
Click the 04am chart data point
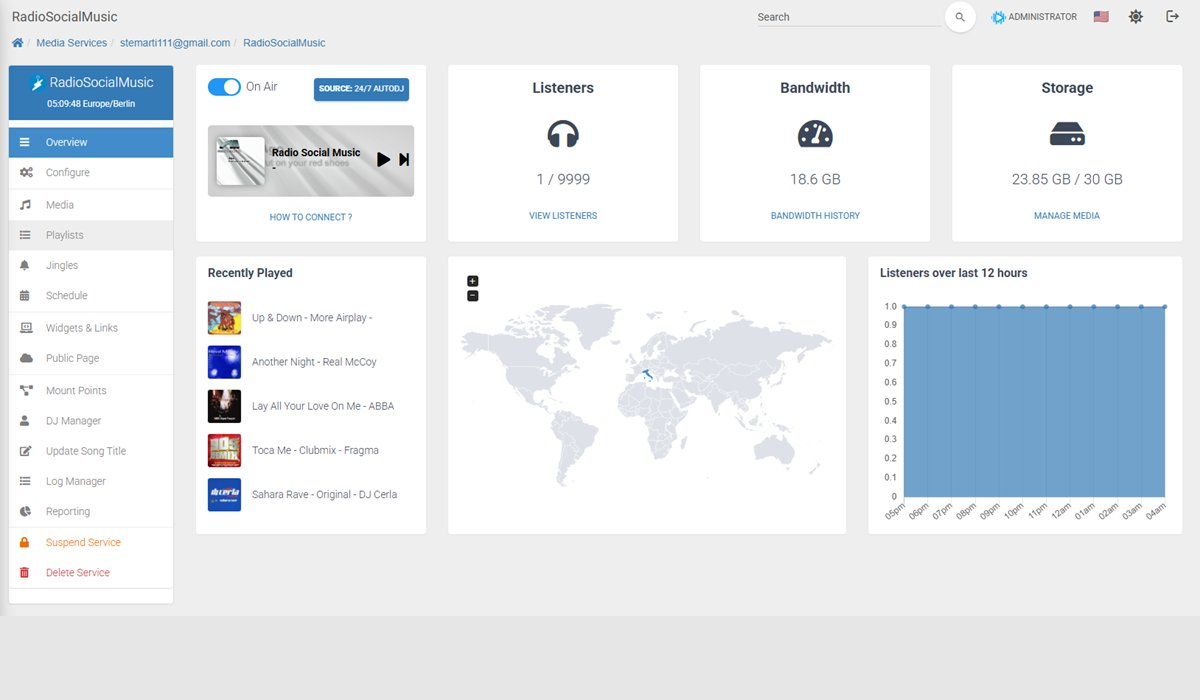coord(1165,306)
